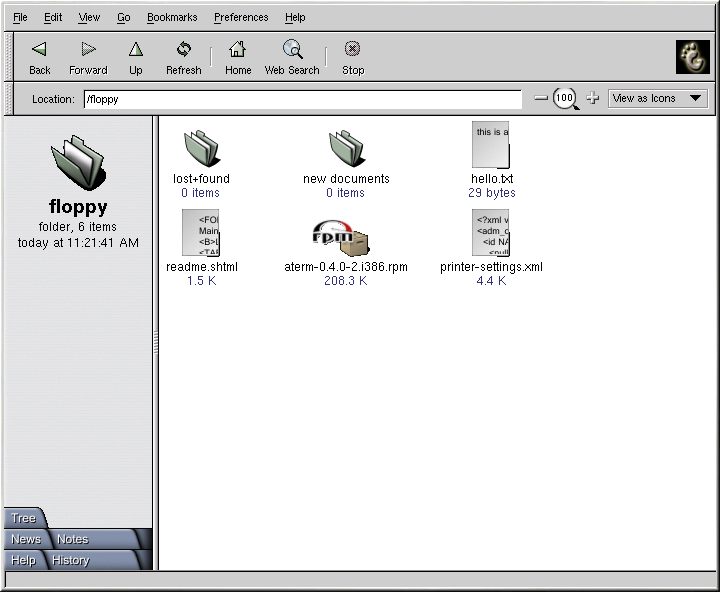Go to the Home folder
The width and height of the screenshot is (720, 592).
238,57
